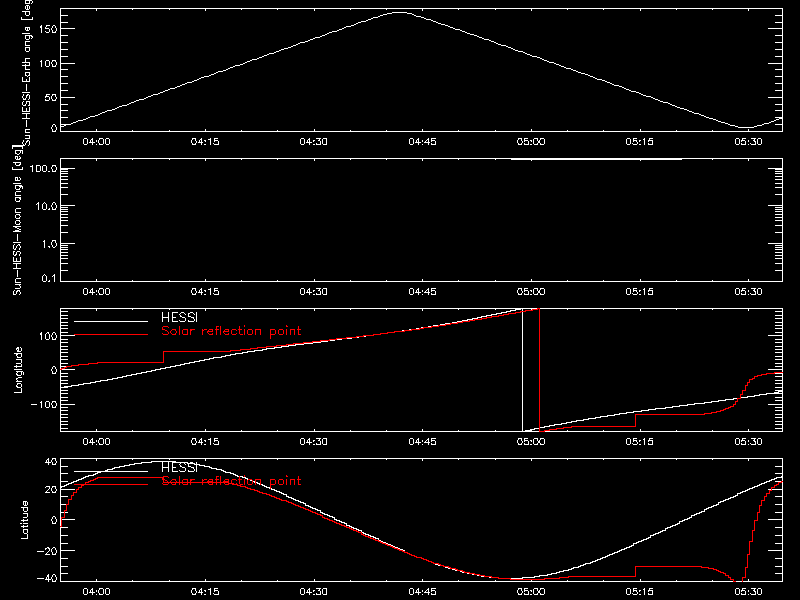The image size is (800, 600).
Task: Select the 40 tick in Latitude plot
Action: (51, 462)
